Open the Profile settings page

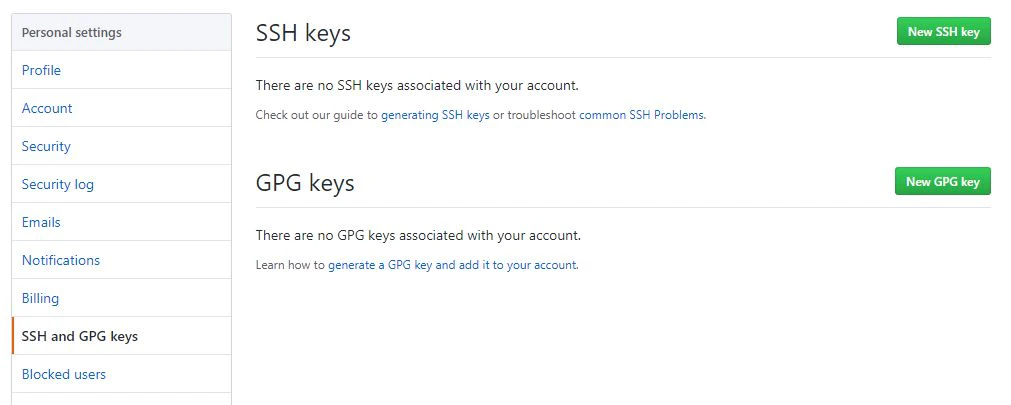[121, 70]
